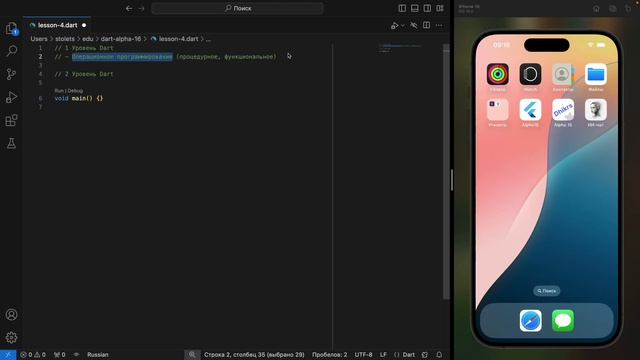Click the Home button in simulator toolbar
The width and height of the screenshot is (640, 360).
(x=596, y=9)
